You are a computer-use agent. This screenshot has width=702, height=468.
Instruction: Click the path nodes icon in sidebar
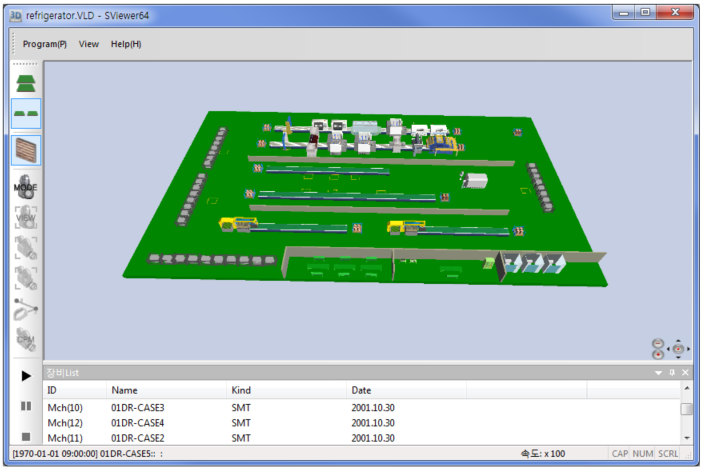pos(26,308)
